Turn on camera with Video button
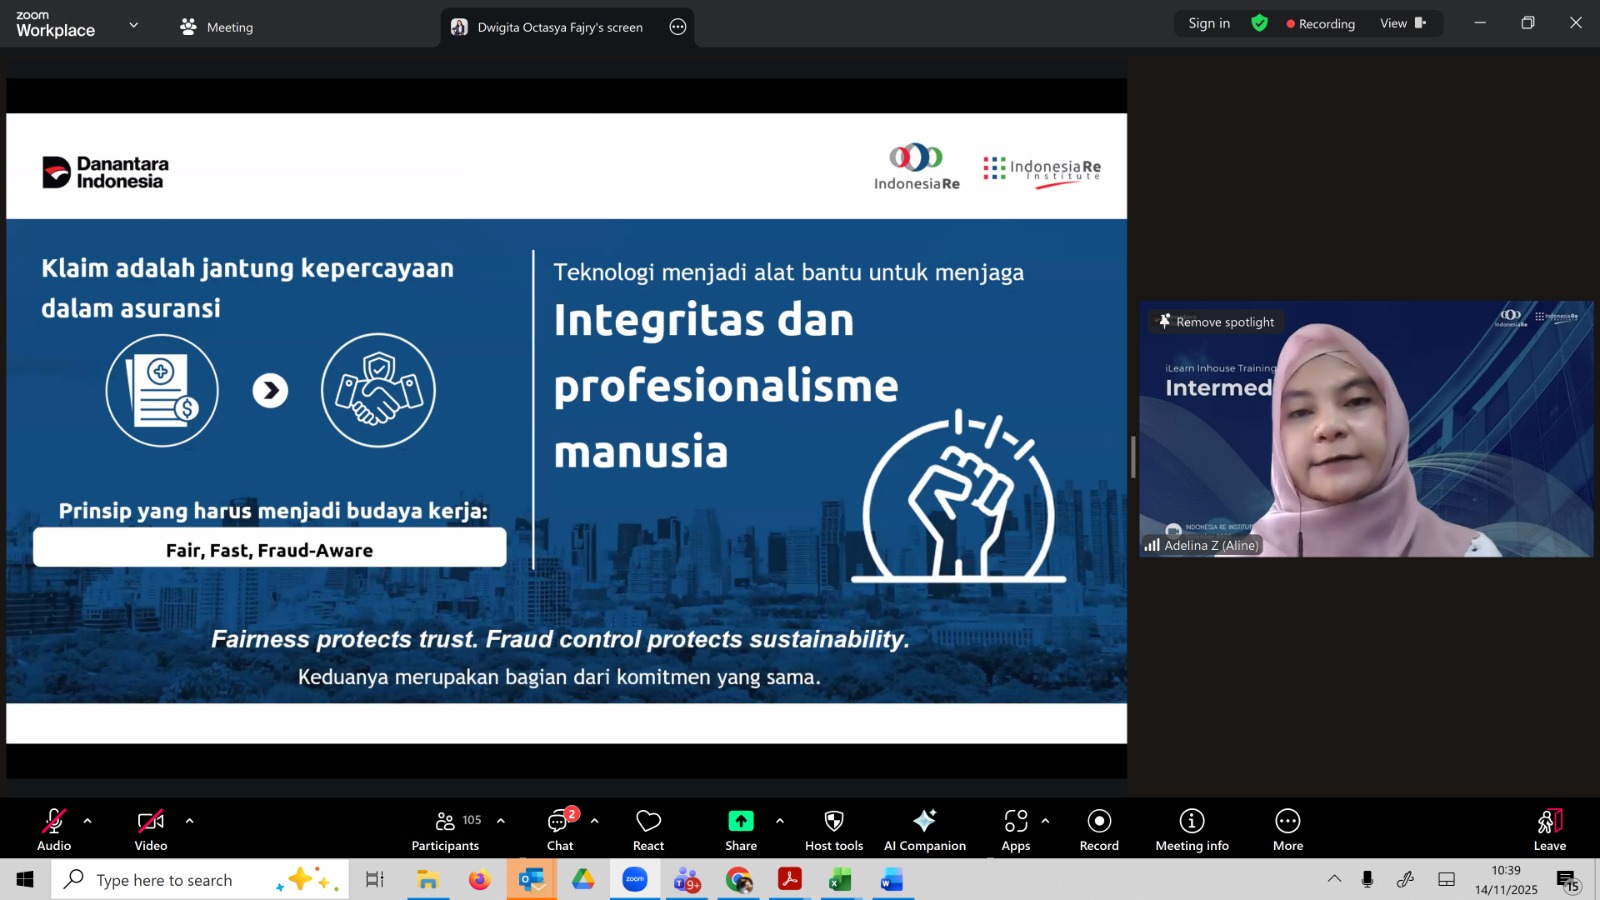 (151, 830)
